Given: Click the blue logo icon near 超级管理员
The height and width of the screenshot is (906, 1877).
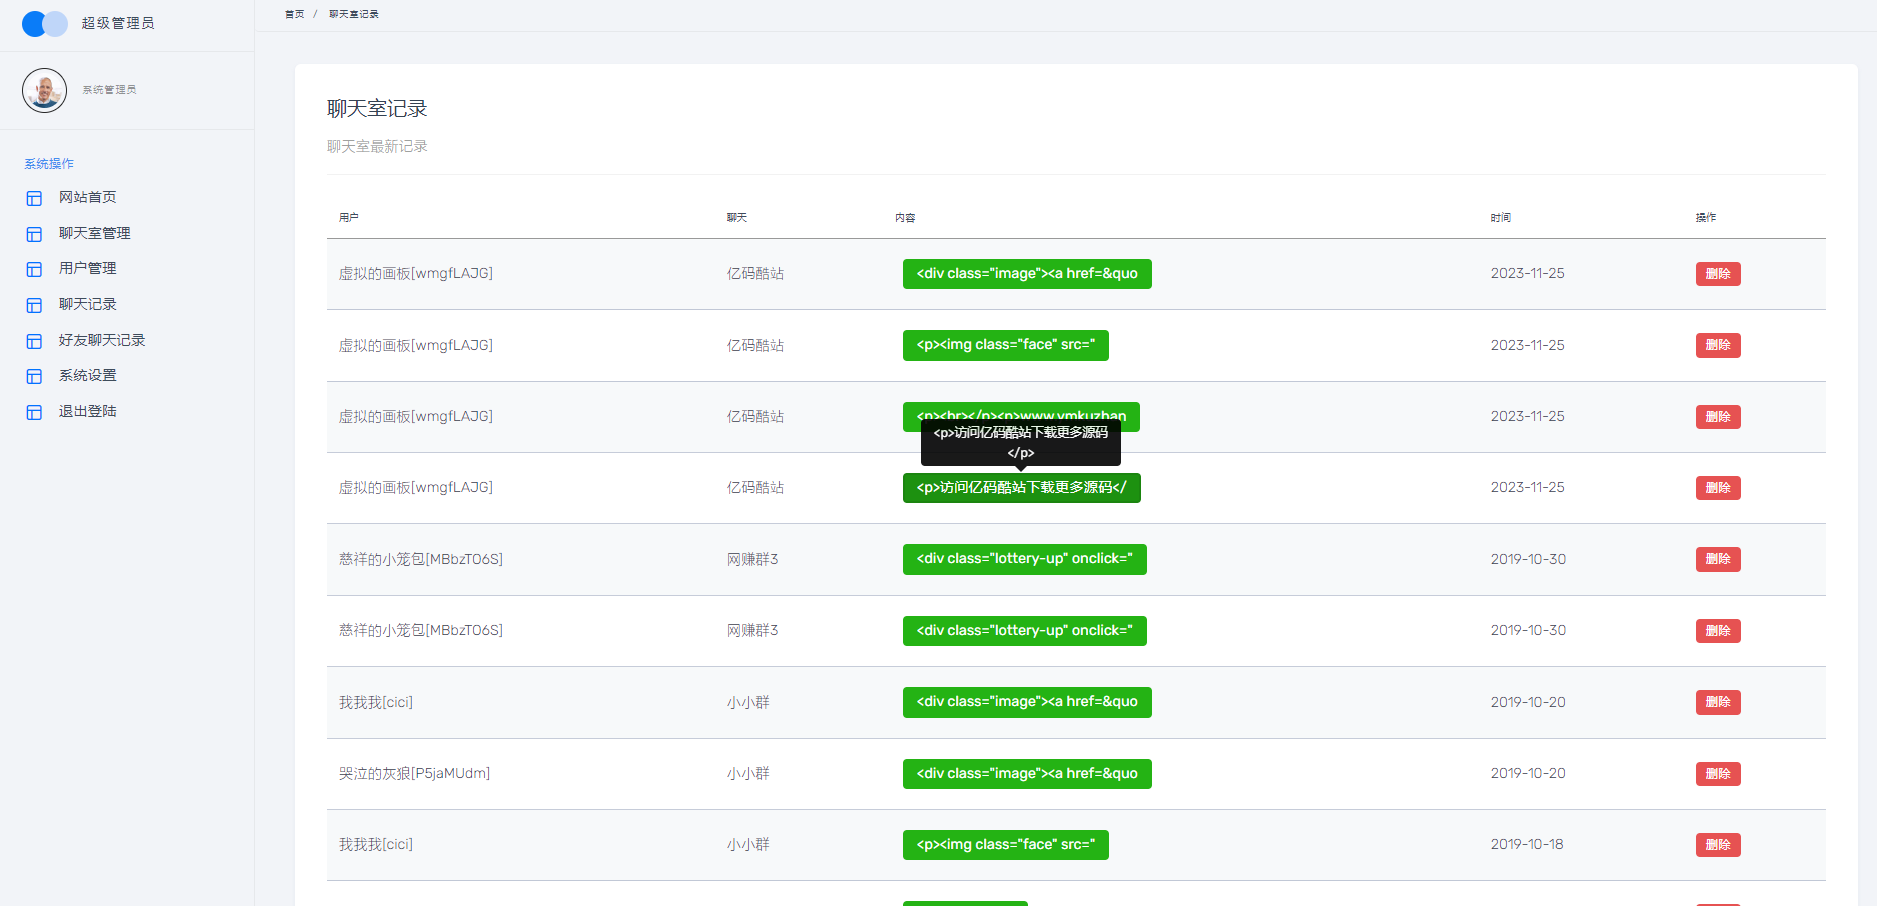Looking at the screenshot, I should tap(45, 24).
